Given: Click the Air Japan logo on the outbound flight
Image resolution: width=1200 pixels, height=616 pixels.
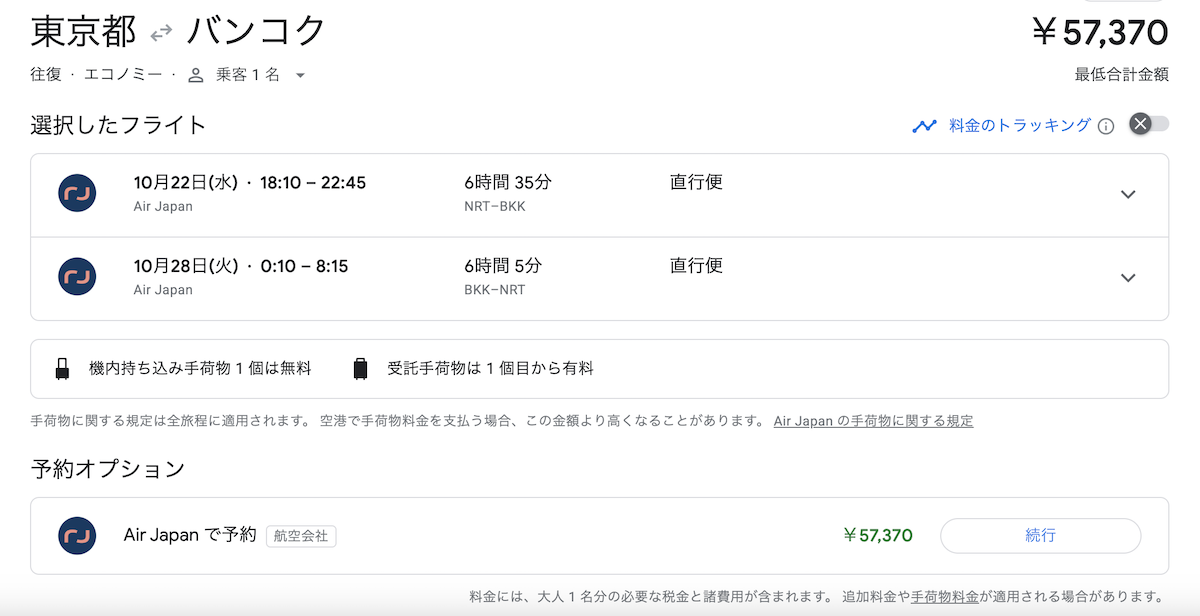Looking at the screenshot, I should [x=77, y=193].
